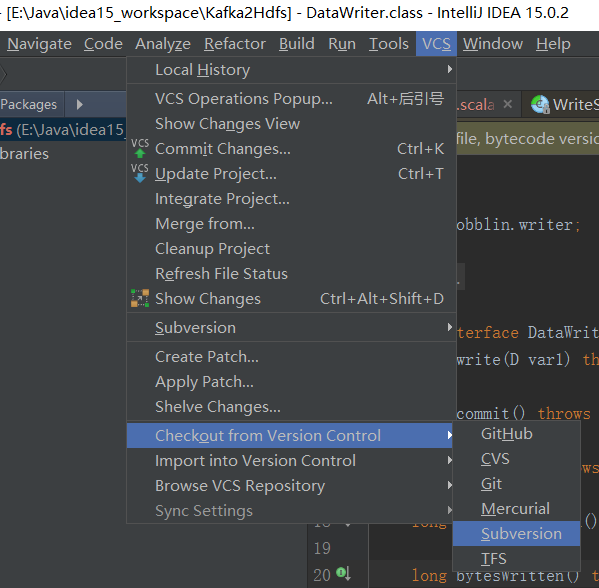The height and width of the screenshot is (588, 599).
Task: Expand Import into Version Control submenu
Action: [x=291, y=461]
